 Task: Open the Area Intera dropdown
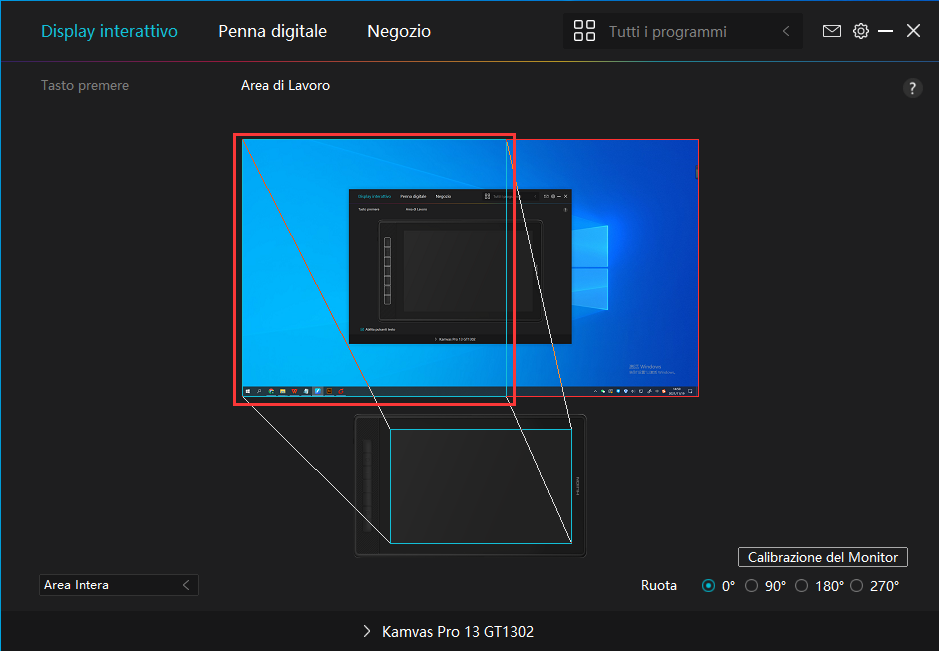coord(118,585)
